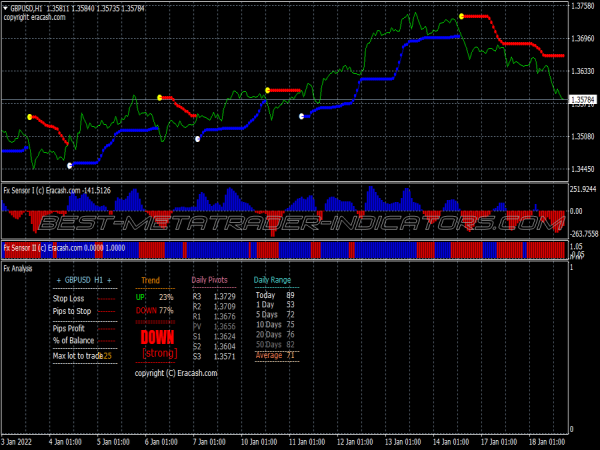The height and width of the screenshot is (450, 600).
Task: Click the '18 Jan 01:00' date axis label
Action: pyautogui.click(x=547, y=442)
